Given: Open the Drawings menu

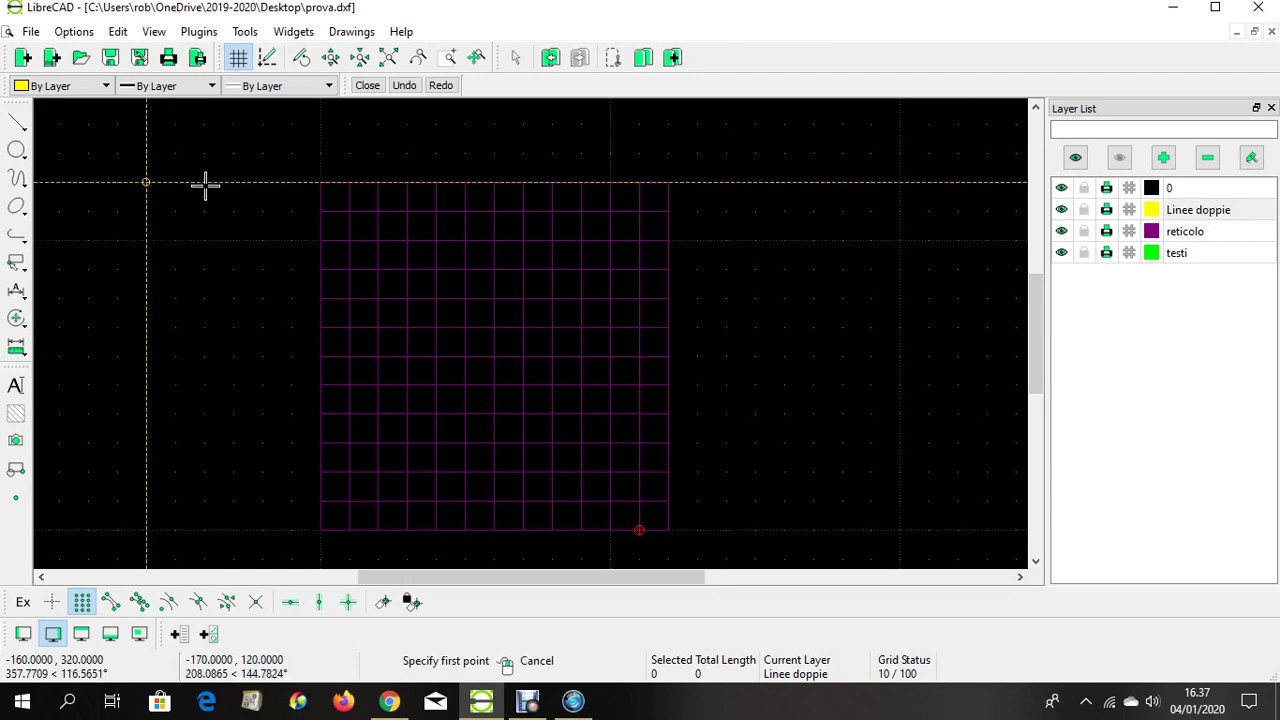Looking at the screenshot, I should (352, 32).
